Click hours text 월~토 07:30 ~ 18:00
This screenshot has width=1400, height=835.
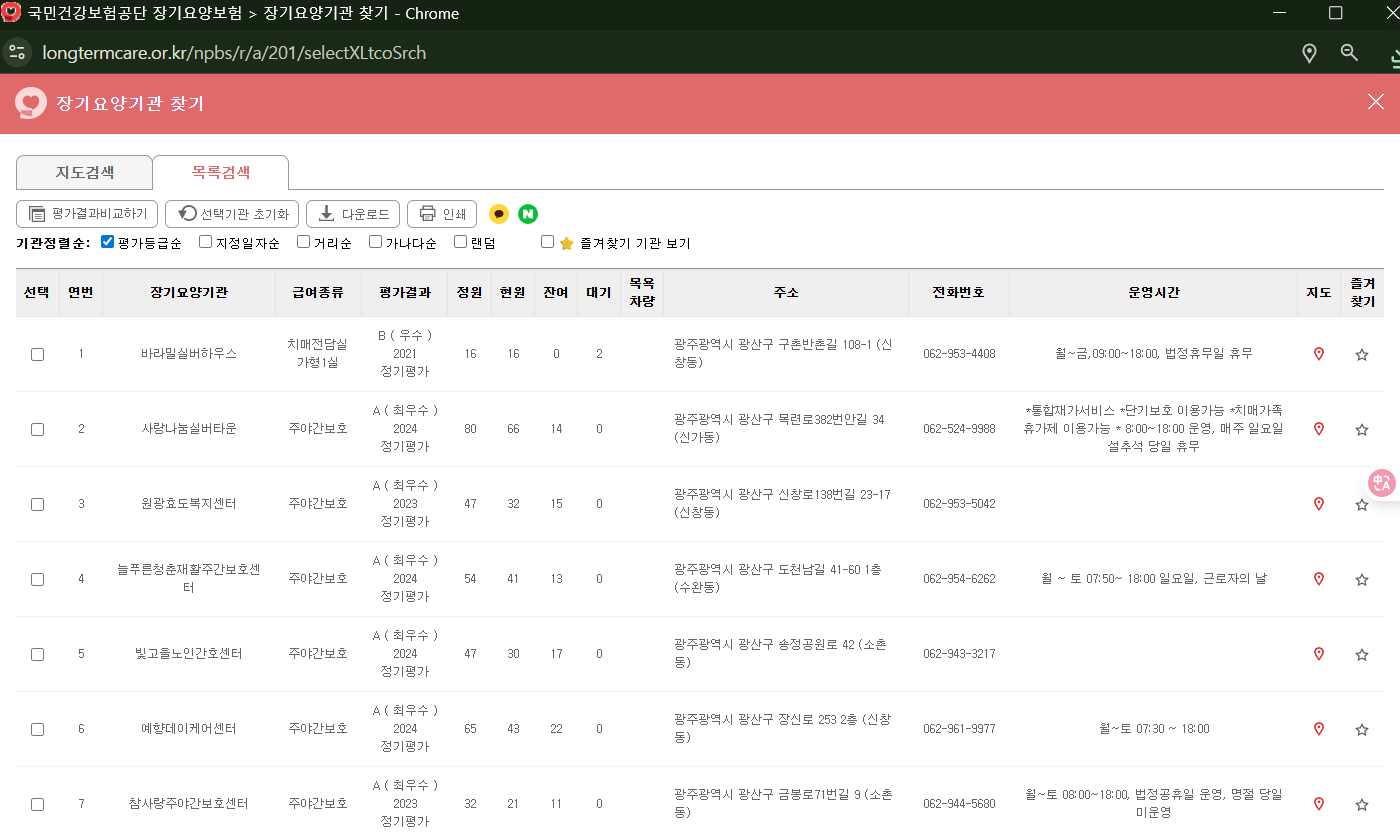coord(1154,729)
